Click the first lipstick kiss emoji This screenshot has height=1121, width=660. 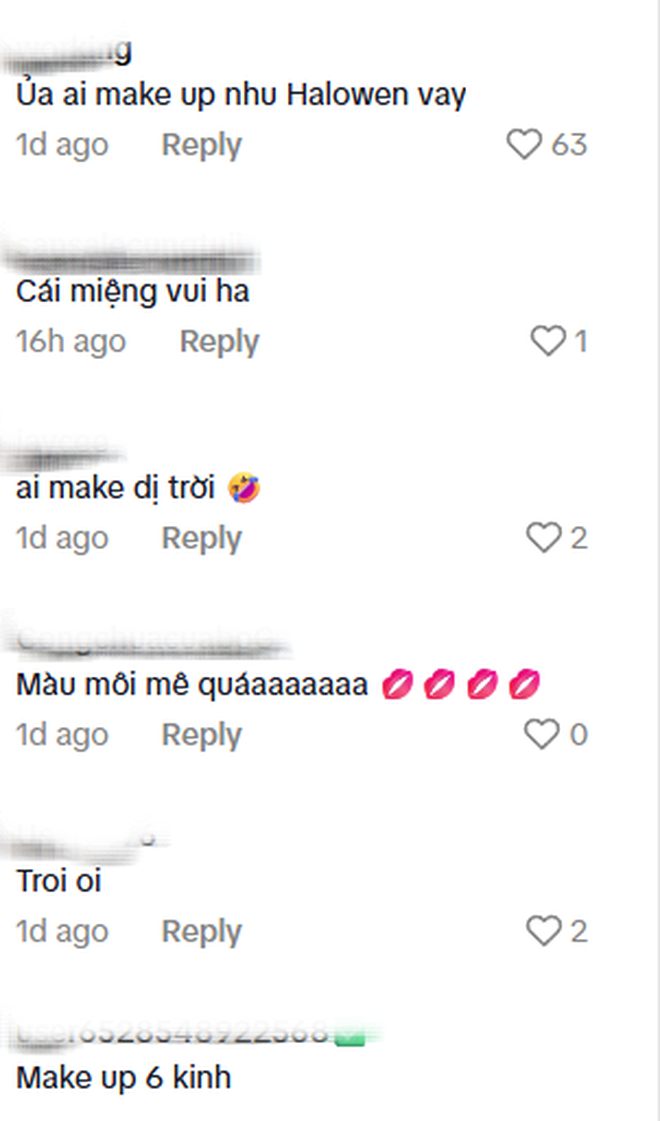pyautogui.click(x=402, y=683)
